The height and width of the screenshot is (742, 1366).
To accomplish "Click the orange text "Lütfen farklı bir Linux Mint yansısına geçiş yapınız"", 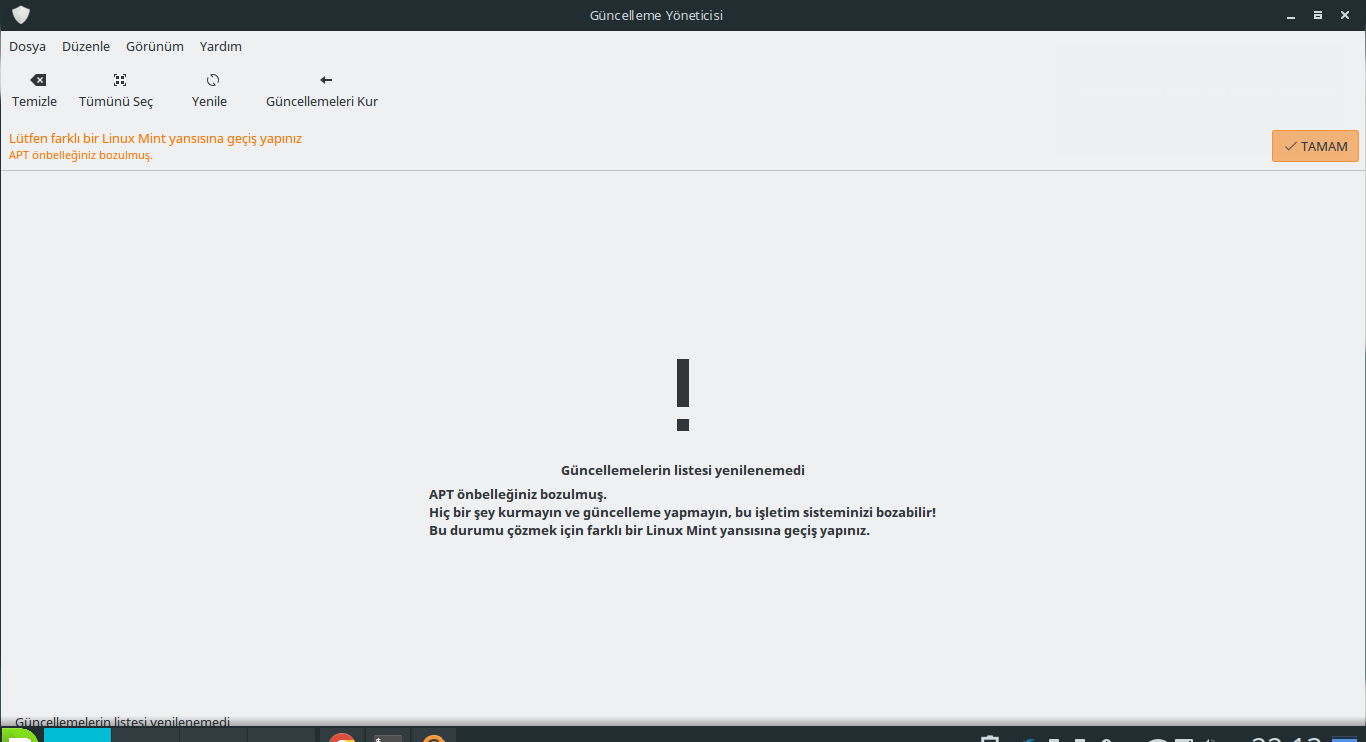I will pos(155,138).
